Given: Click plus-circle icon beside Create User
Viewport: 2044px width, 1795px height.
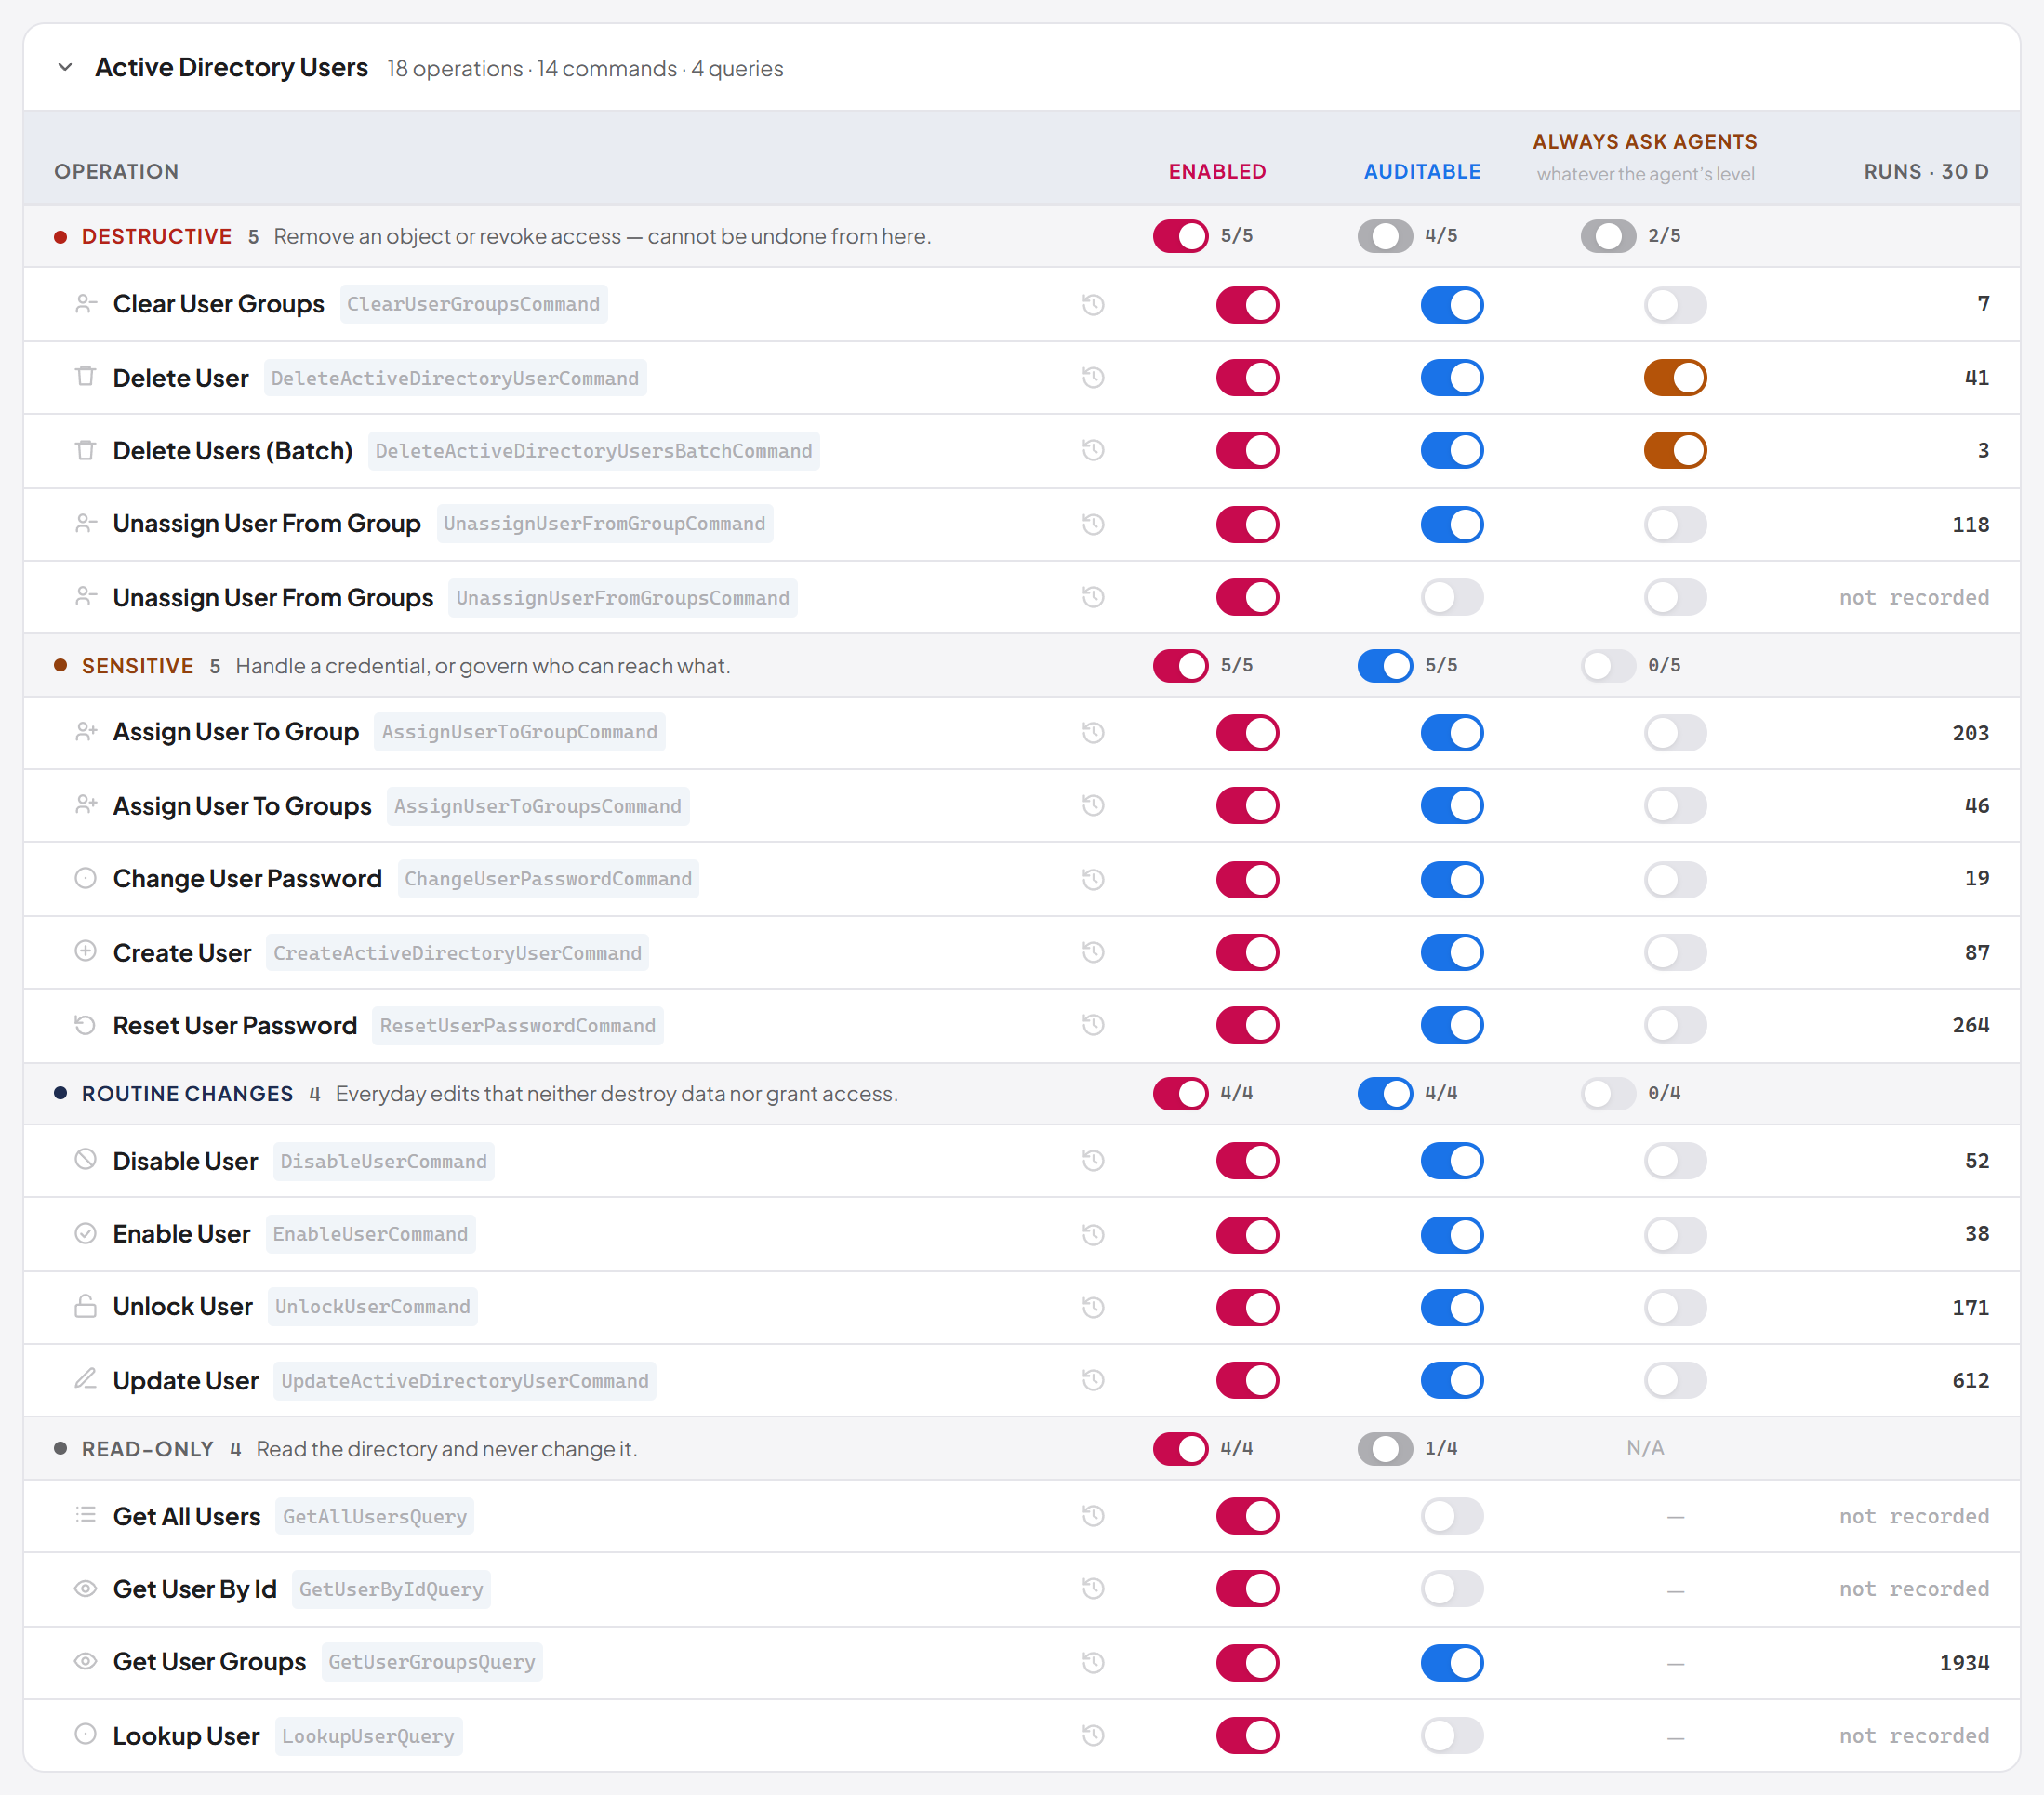Looking at the screenshot, I should (x=86, y=951).
